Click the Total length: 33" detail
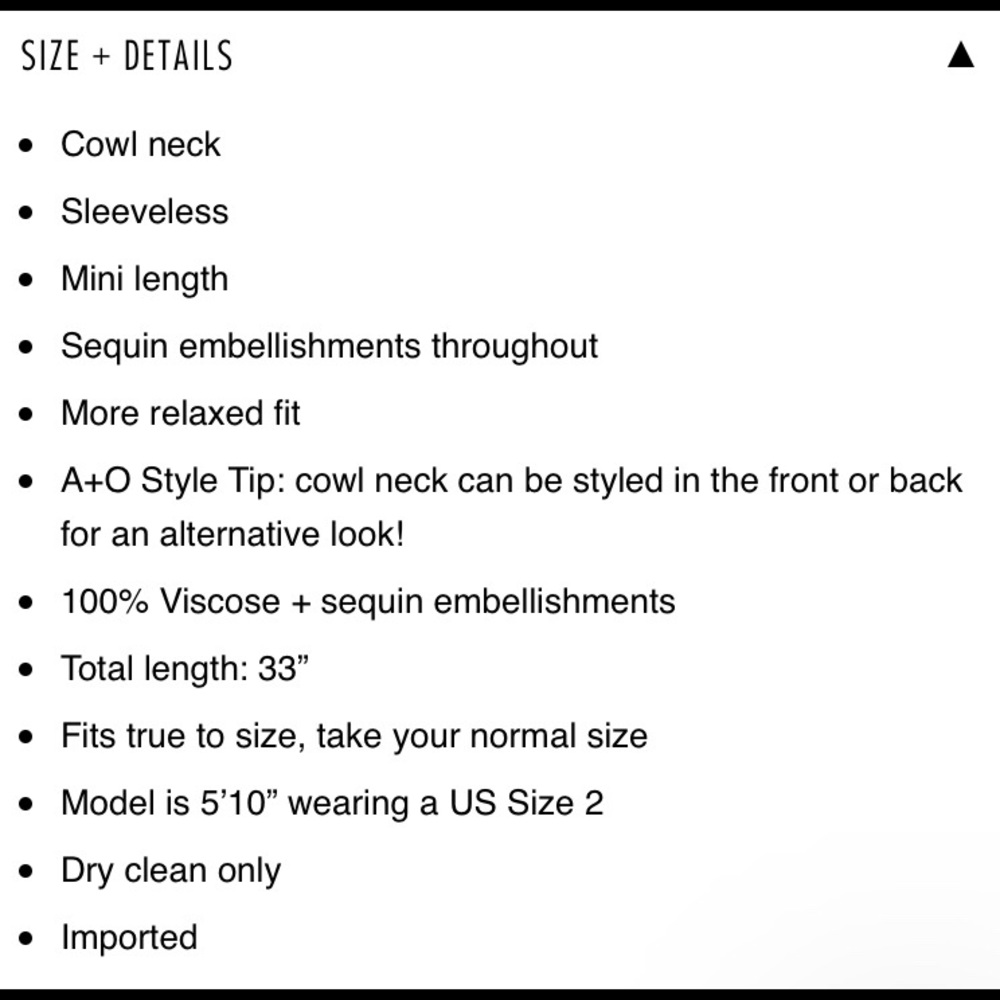 [185, 668]
